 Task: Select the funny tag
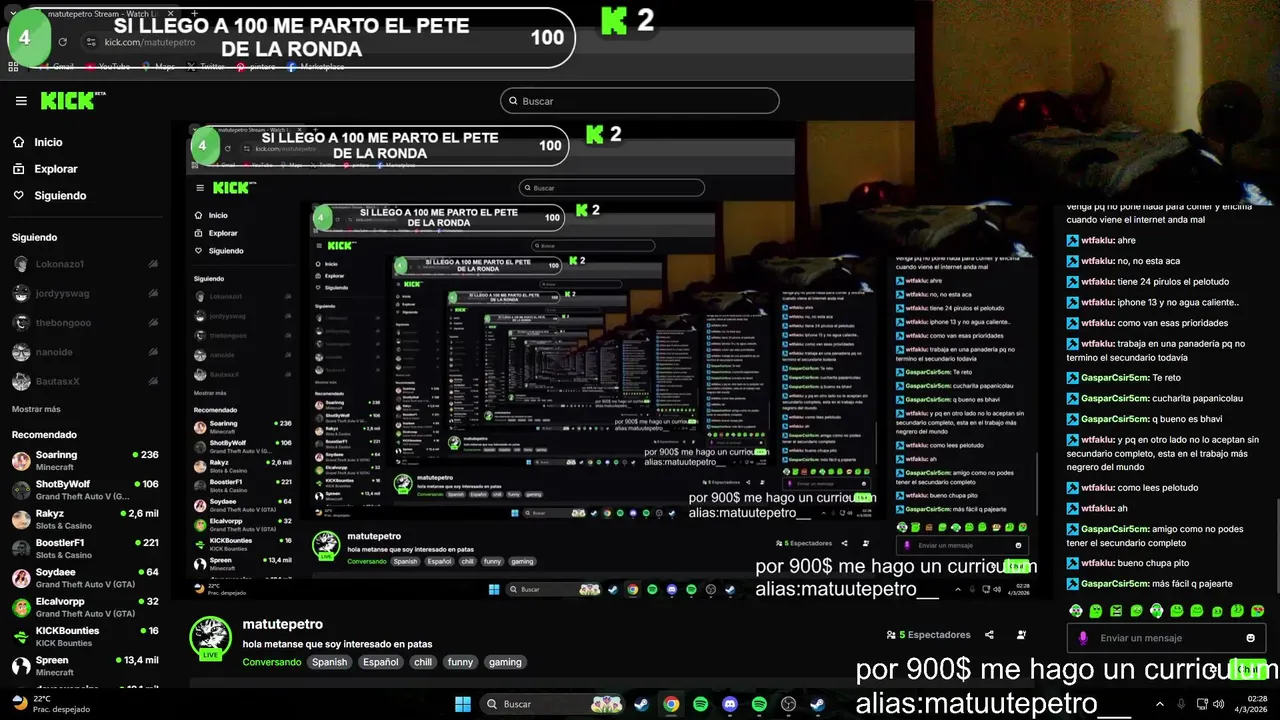pyautogui.click(x=460, y=662)
